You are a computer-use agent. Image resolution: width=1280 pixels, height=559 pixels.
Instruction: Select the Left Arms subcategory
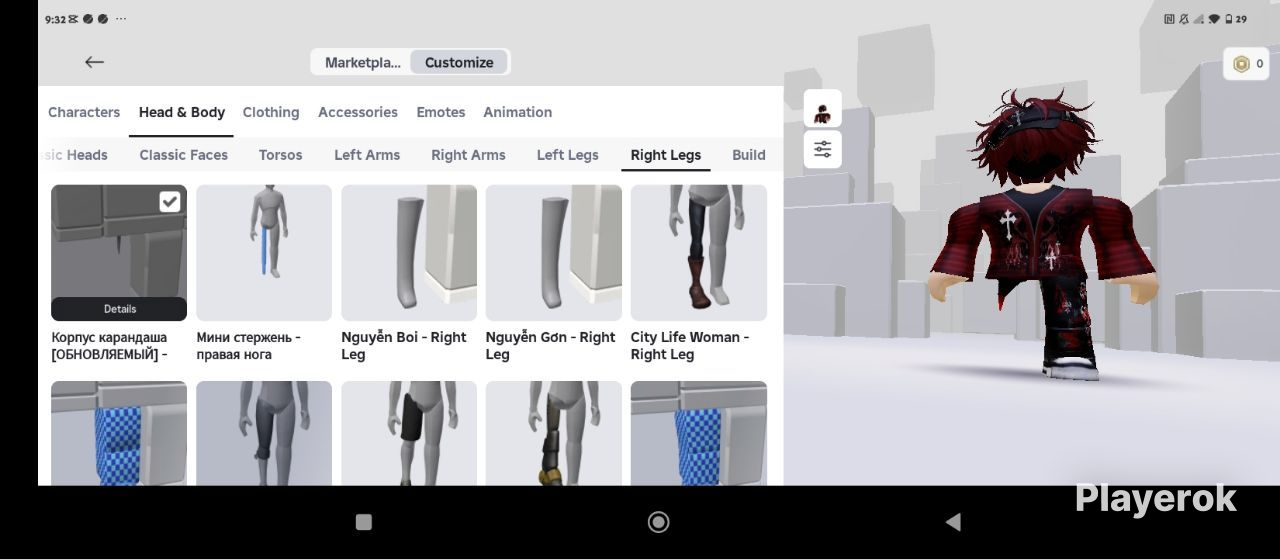(x=367, y=155)
